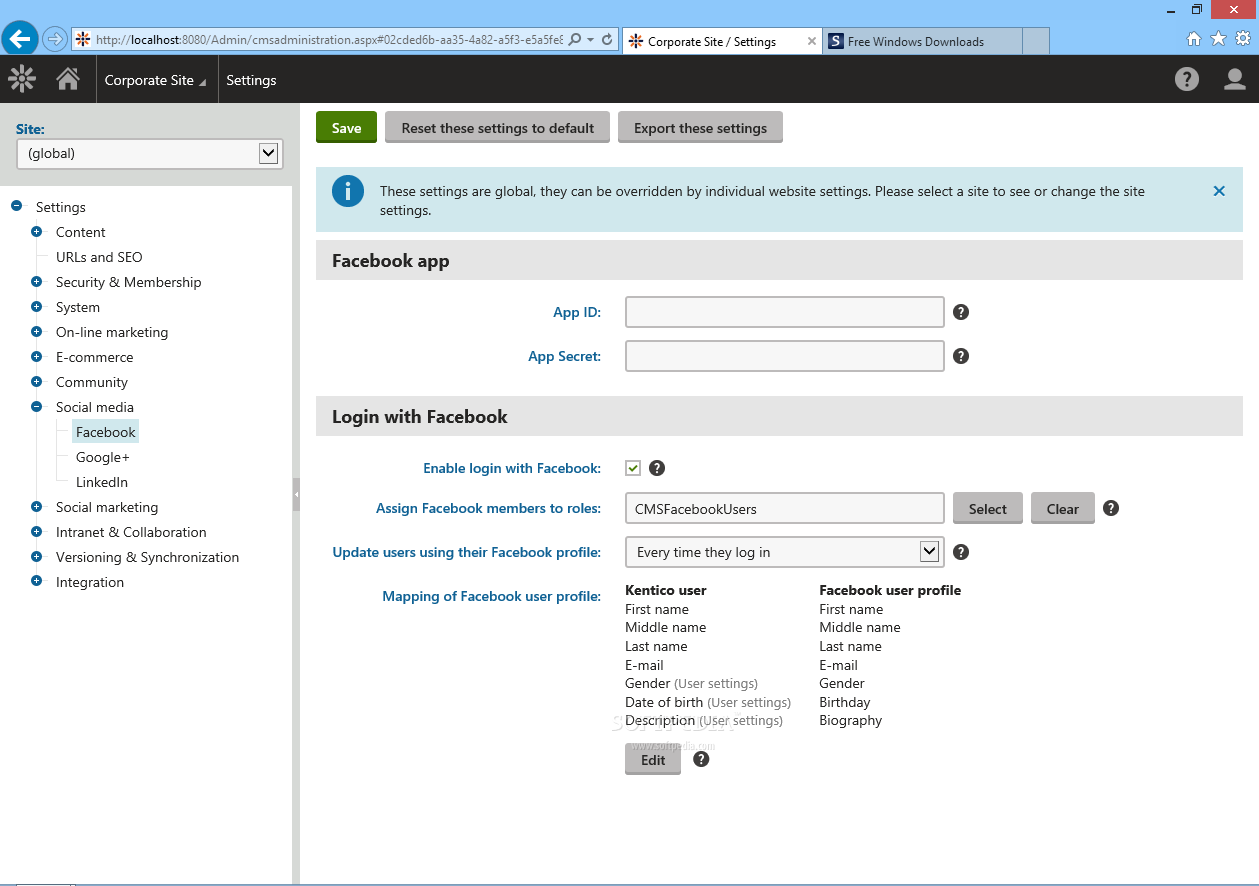Show help tooltip for App ID

(x=961, y=312)
